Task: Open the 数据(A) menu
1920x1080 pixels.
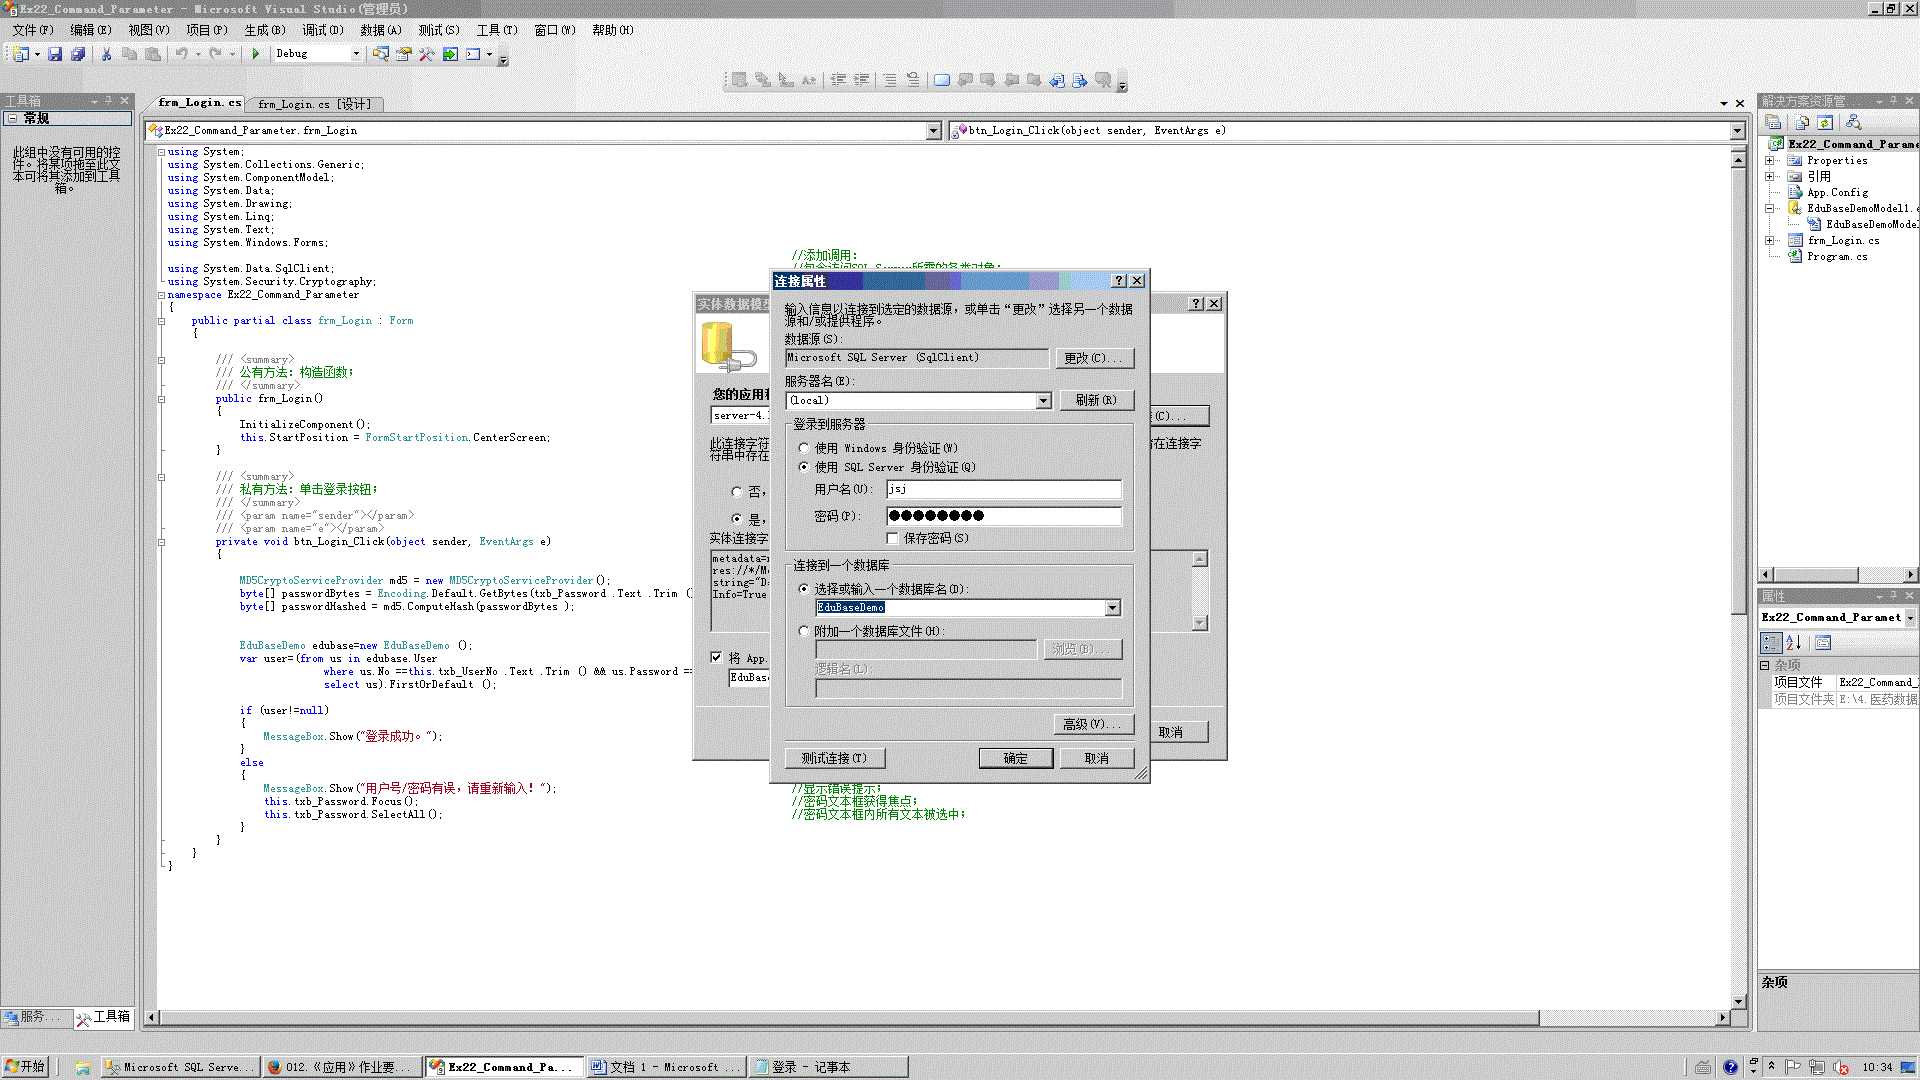Action: (x=380, y=30)
